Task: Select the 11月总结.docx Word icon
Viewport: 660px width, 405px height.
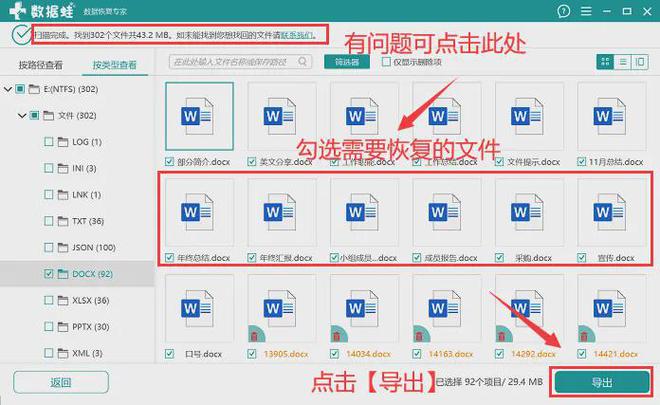Action: coord(609,116)
